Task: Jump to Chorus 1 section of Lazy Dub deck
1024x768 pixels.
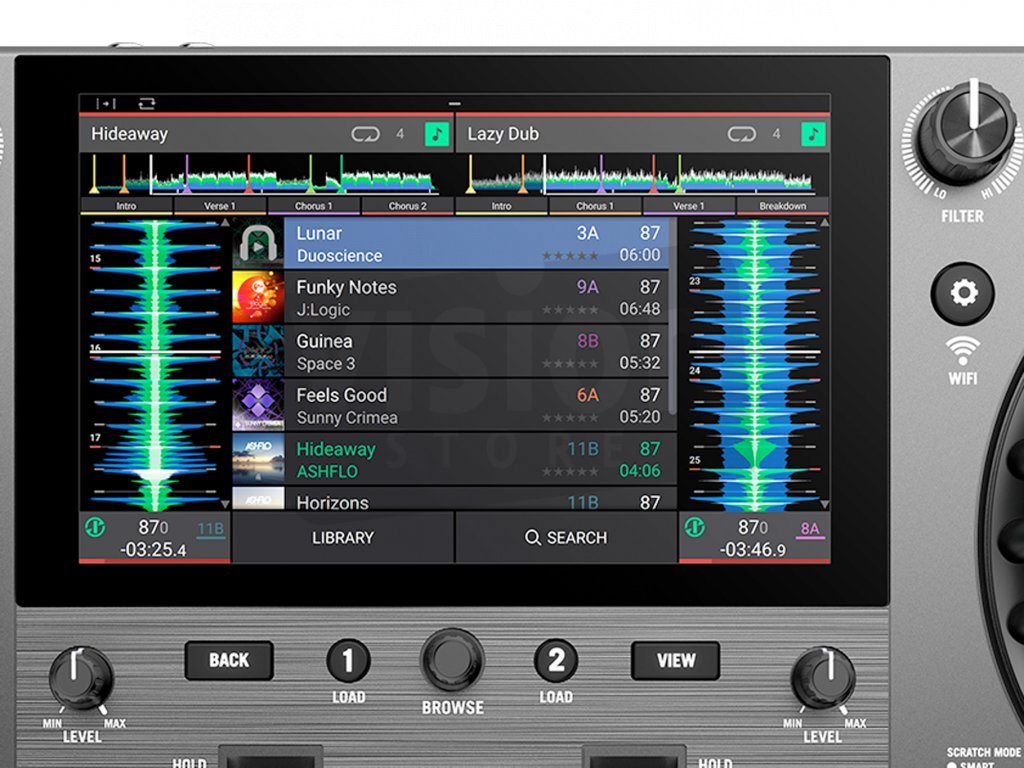Action: (x=595, y=206)
